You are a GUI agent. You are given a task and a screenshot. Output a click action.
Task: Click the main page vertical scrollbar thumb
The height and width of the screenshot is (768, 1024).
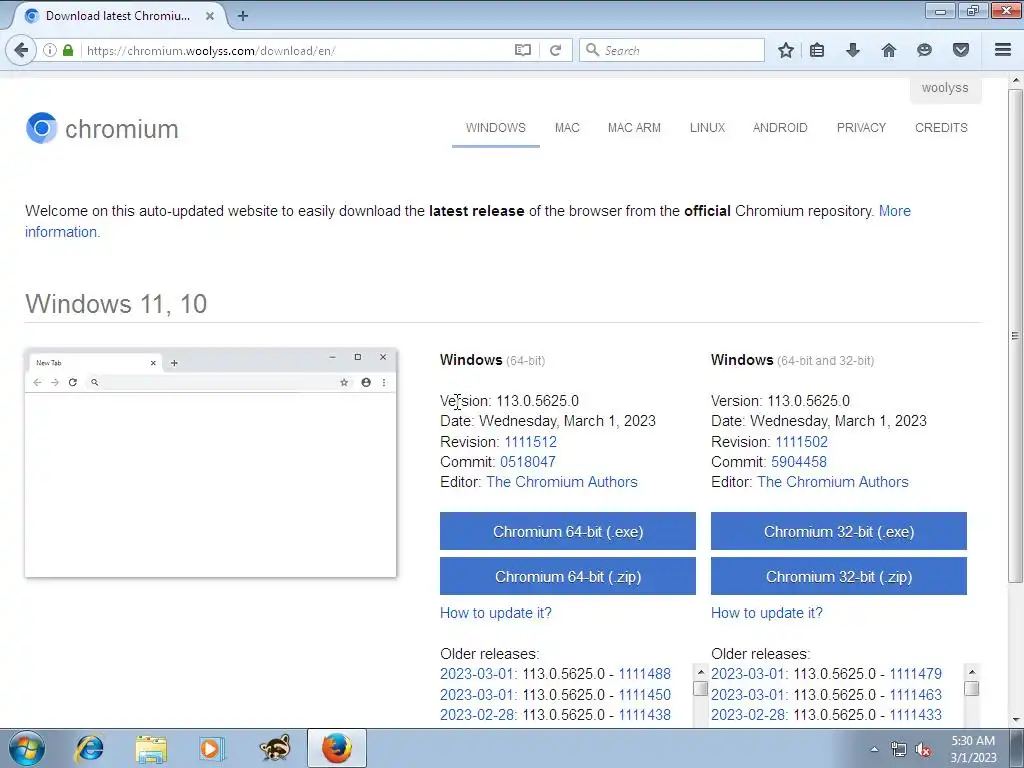1015,336
